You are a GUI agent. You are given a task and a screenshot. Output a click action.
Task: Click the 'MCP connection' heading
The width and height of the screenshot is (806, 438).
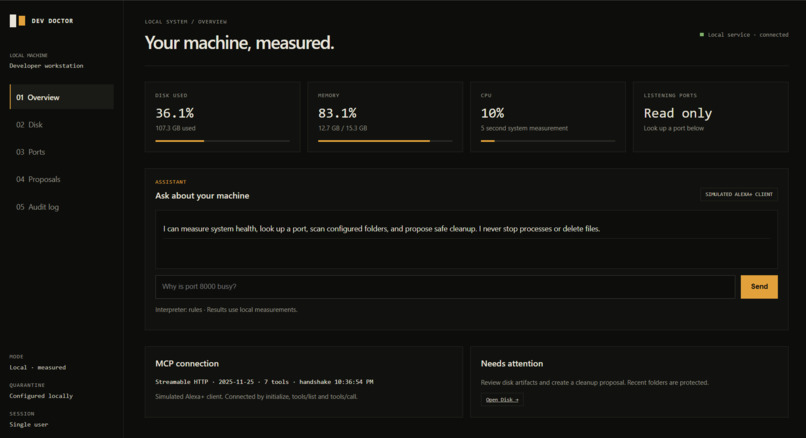tap(187, 363)
